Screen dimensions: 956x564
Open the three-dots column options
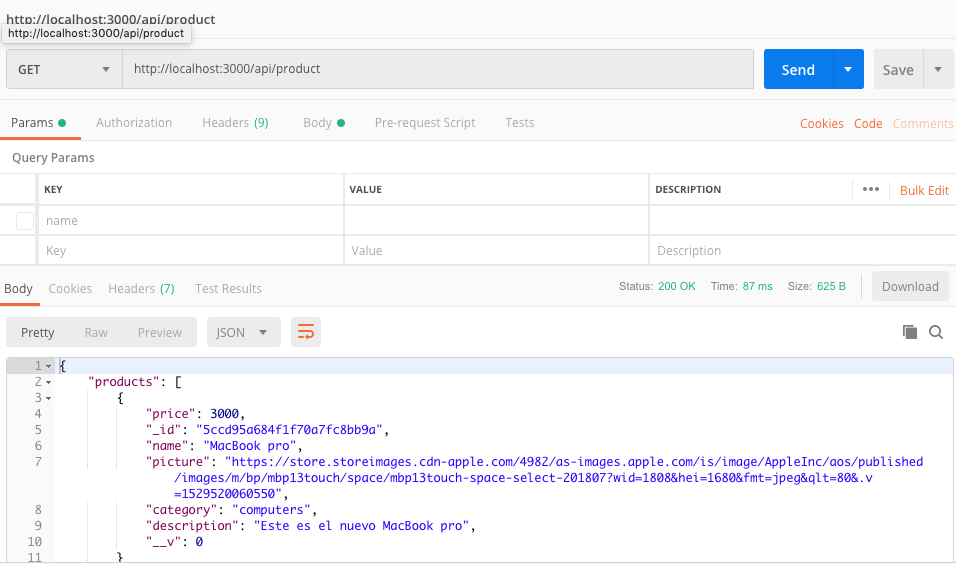pos(871,190)
